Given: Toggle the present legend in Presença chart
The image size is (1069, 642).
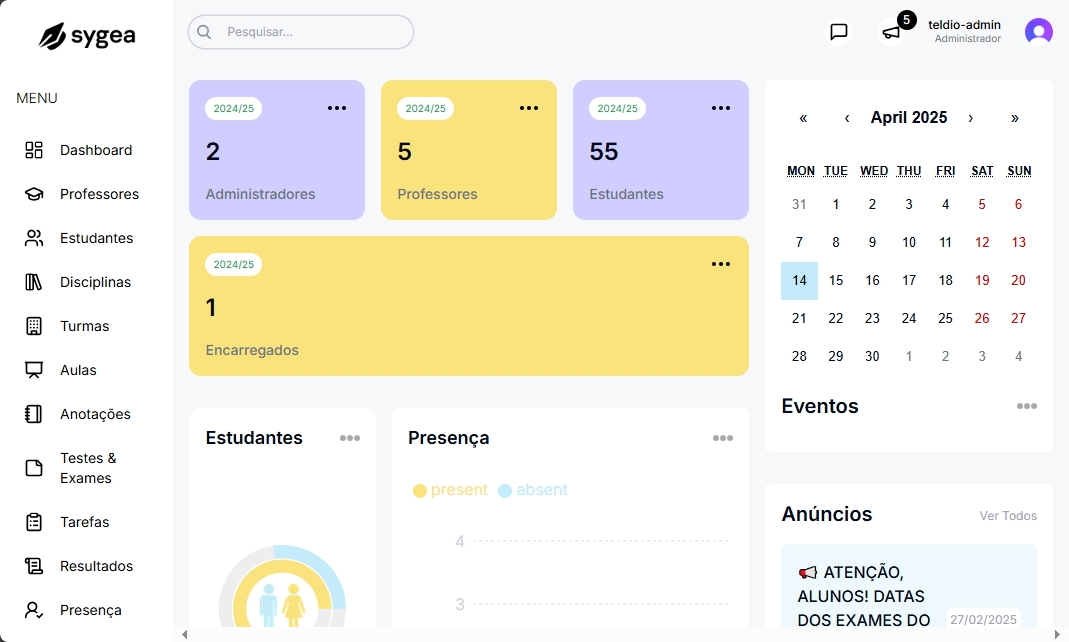Looking at the screenshot, I should point(450,490).
